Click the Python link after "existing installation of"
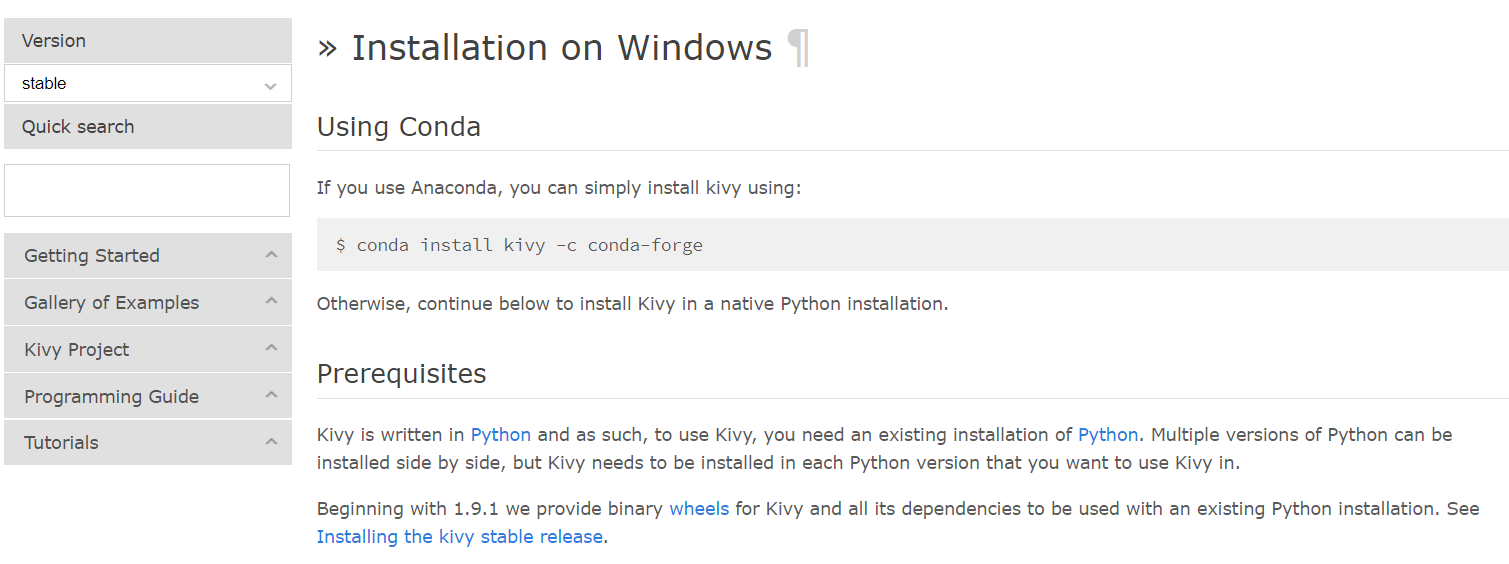This screenshot has height=564, width=1509. (1108, 435)
